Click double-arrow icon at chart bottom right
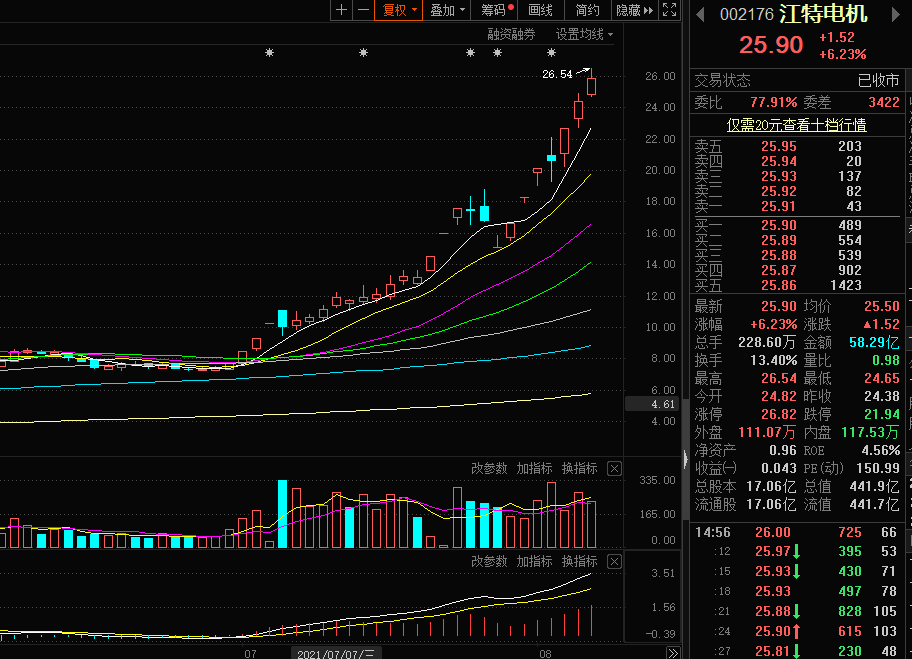The width and height of the screenshot is (912, 659). pos(673,652)
